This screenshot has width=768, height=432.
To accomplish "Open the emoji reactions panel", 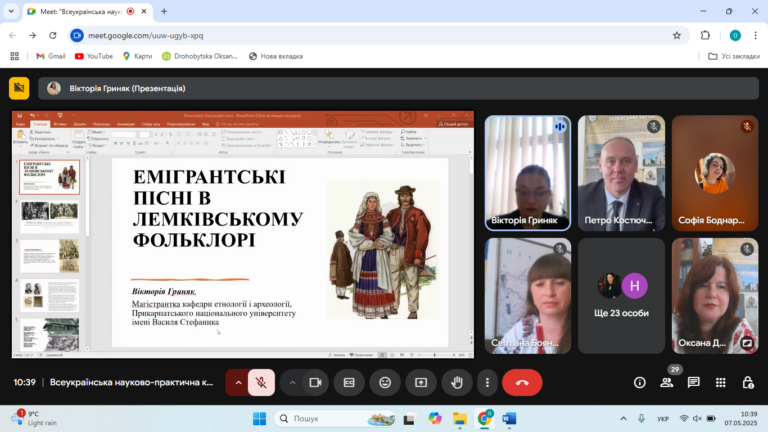I will 385,383.
